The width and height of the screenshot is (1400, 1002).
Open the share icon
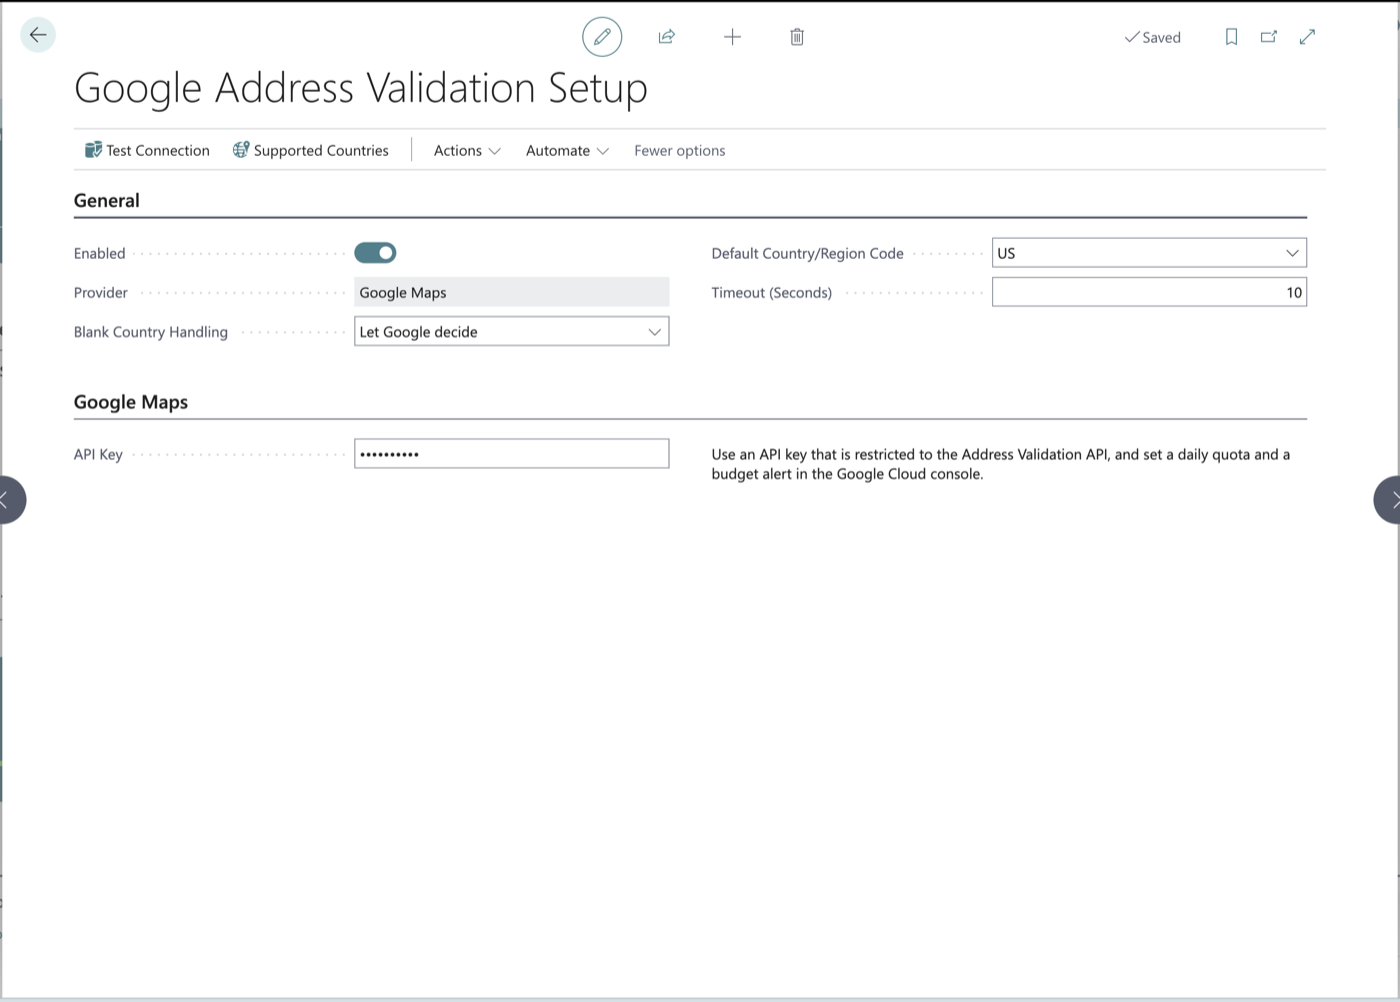coord(667,37)
